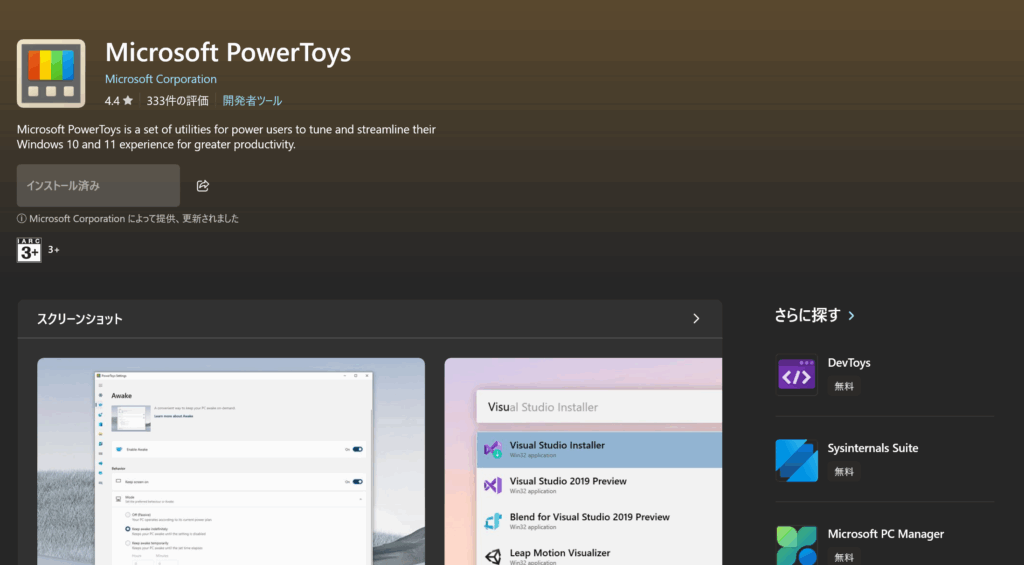This screenshot has width=1024, height=565.
Task: Click the share icon beside the install button
Action: (x=203, y=186)
